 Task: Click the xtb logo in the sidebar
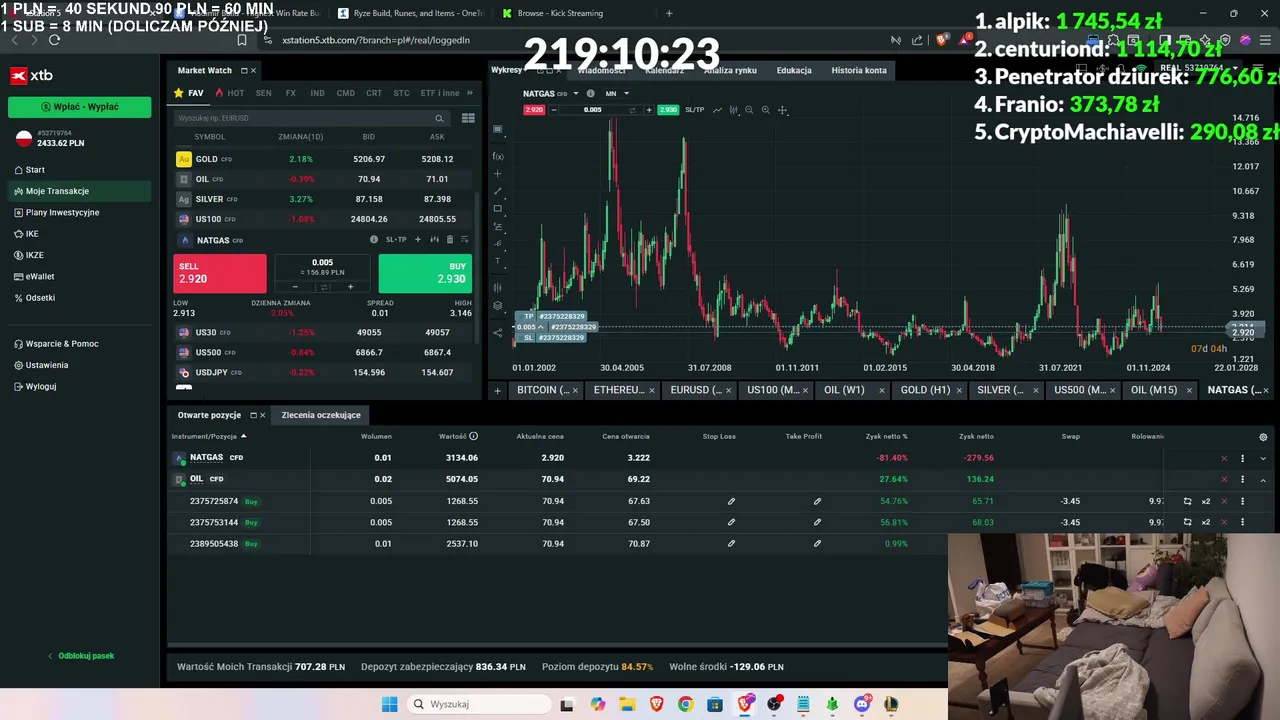click(31, 75)
